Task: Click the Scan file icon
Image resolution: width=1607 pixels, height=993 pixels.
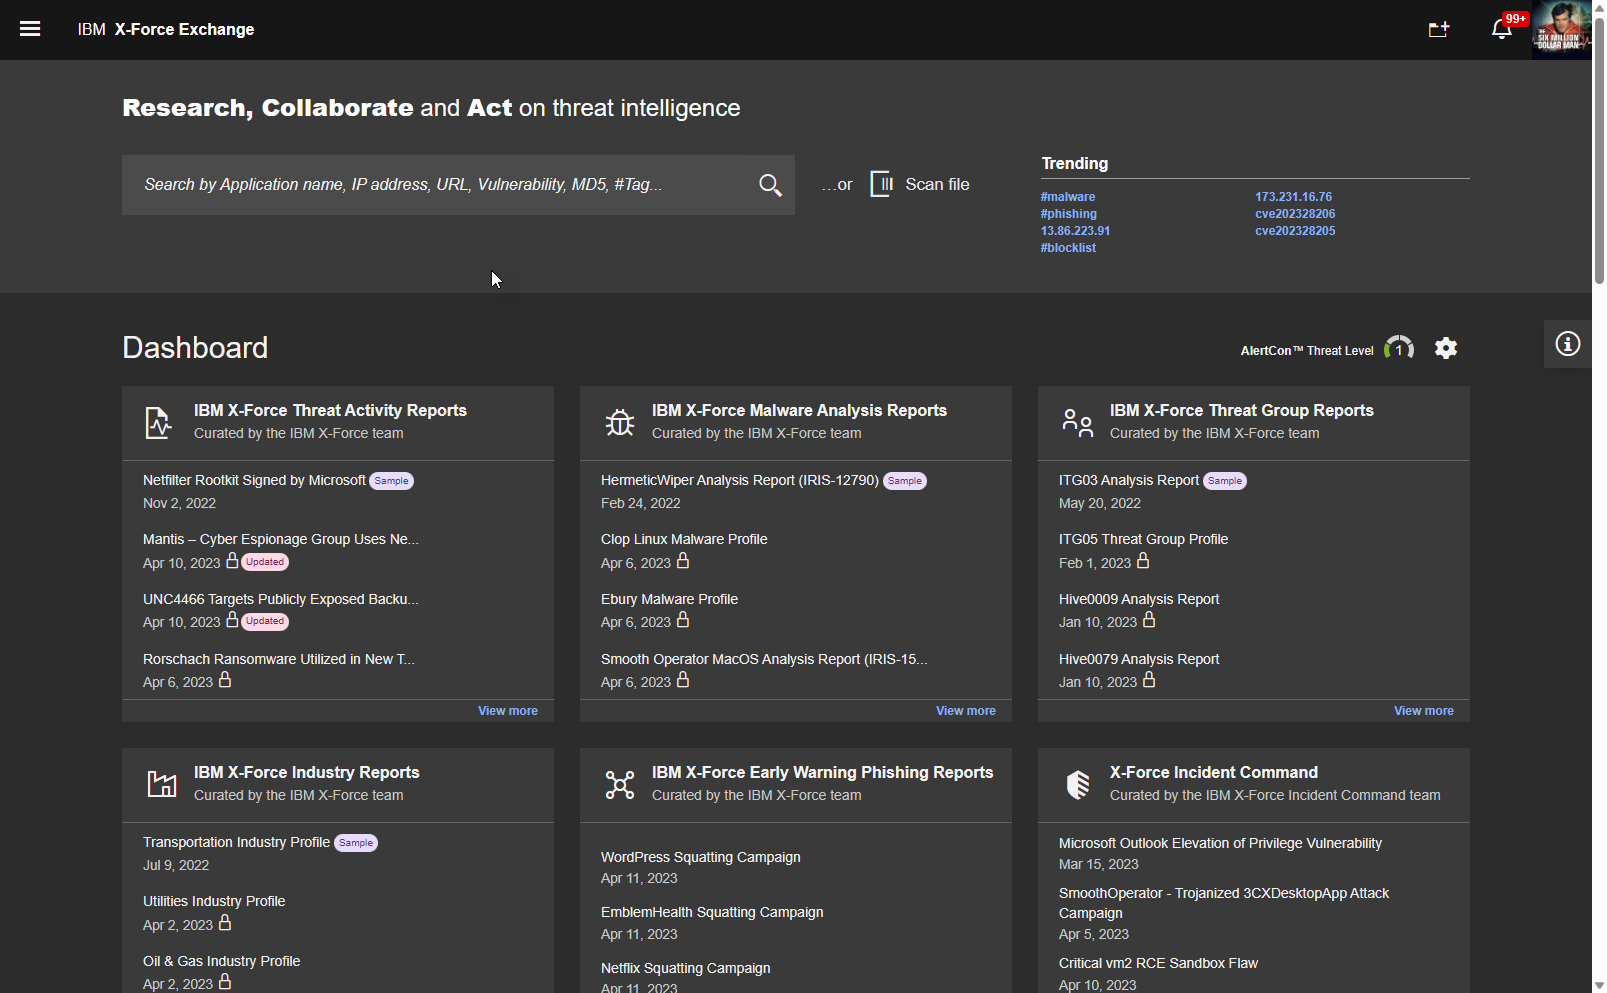Action: click(881, 184)
